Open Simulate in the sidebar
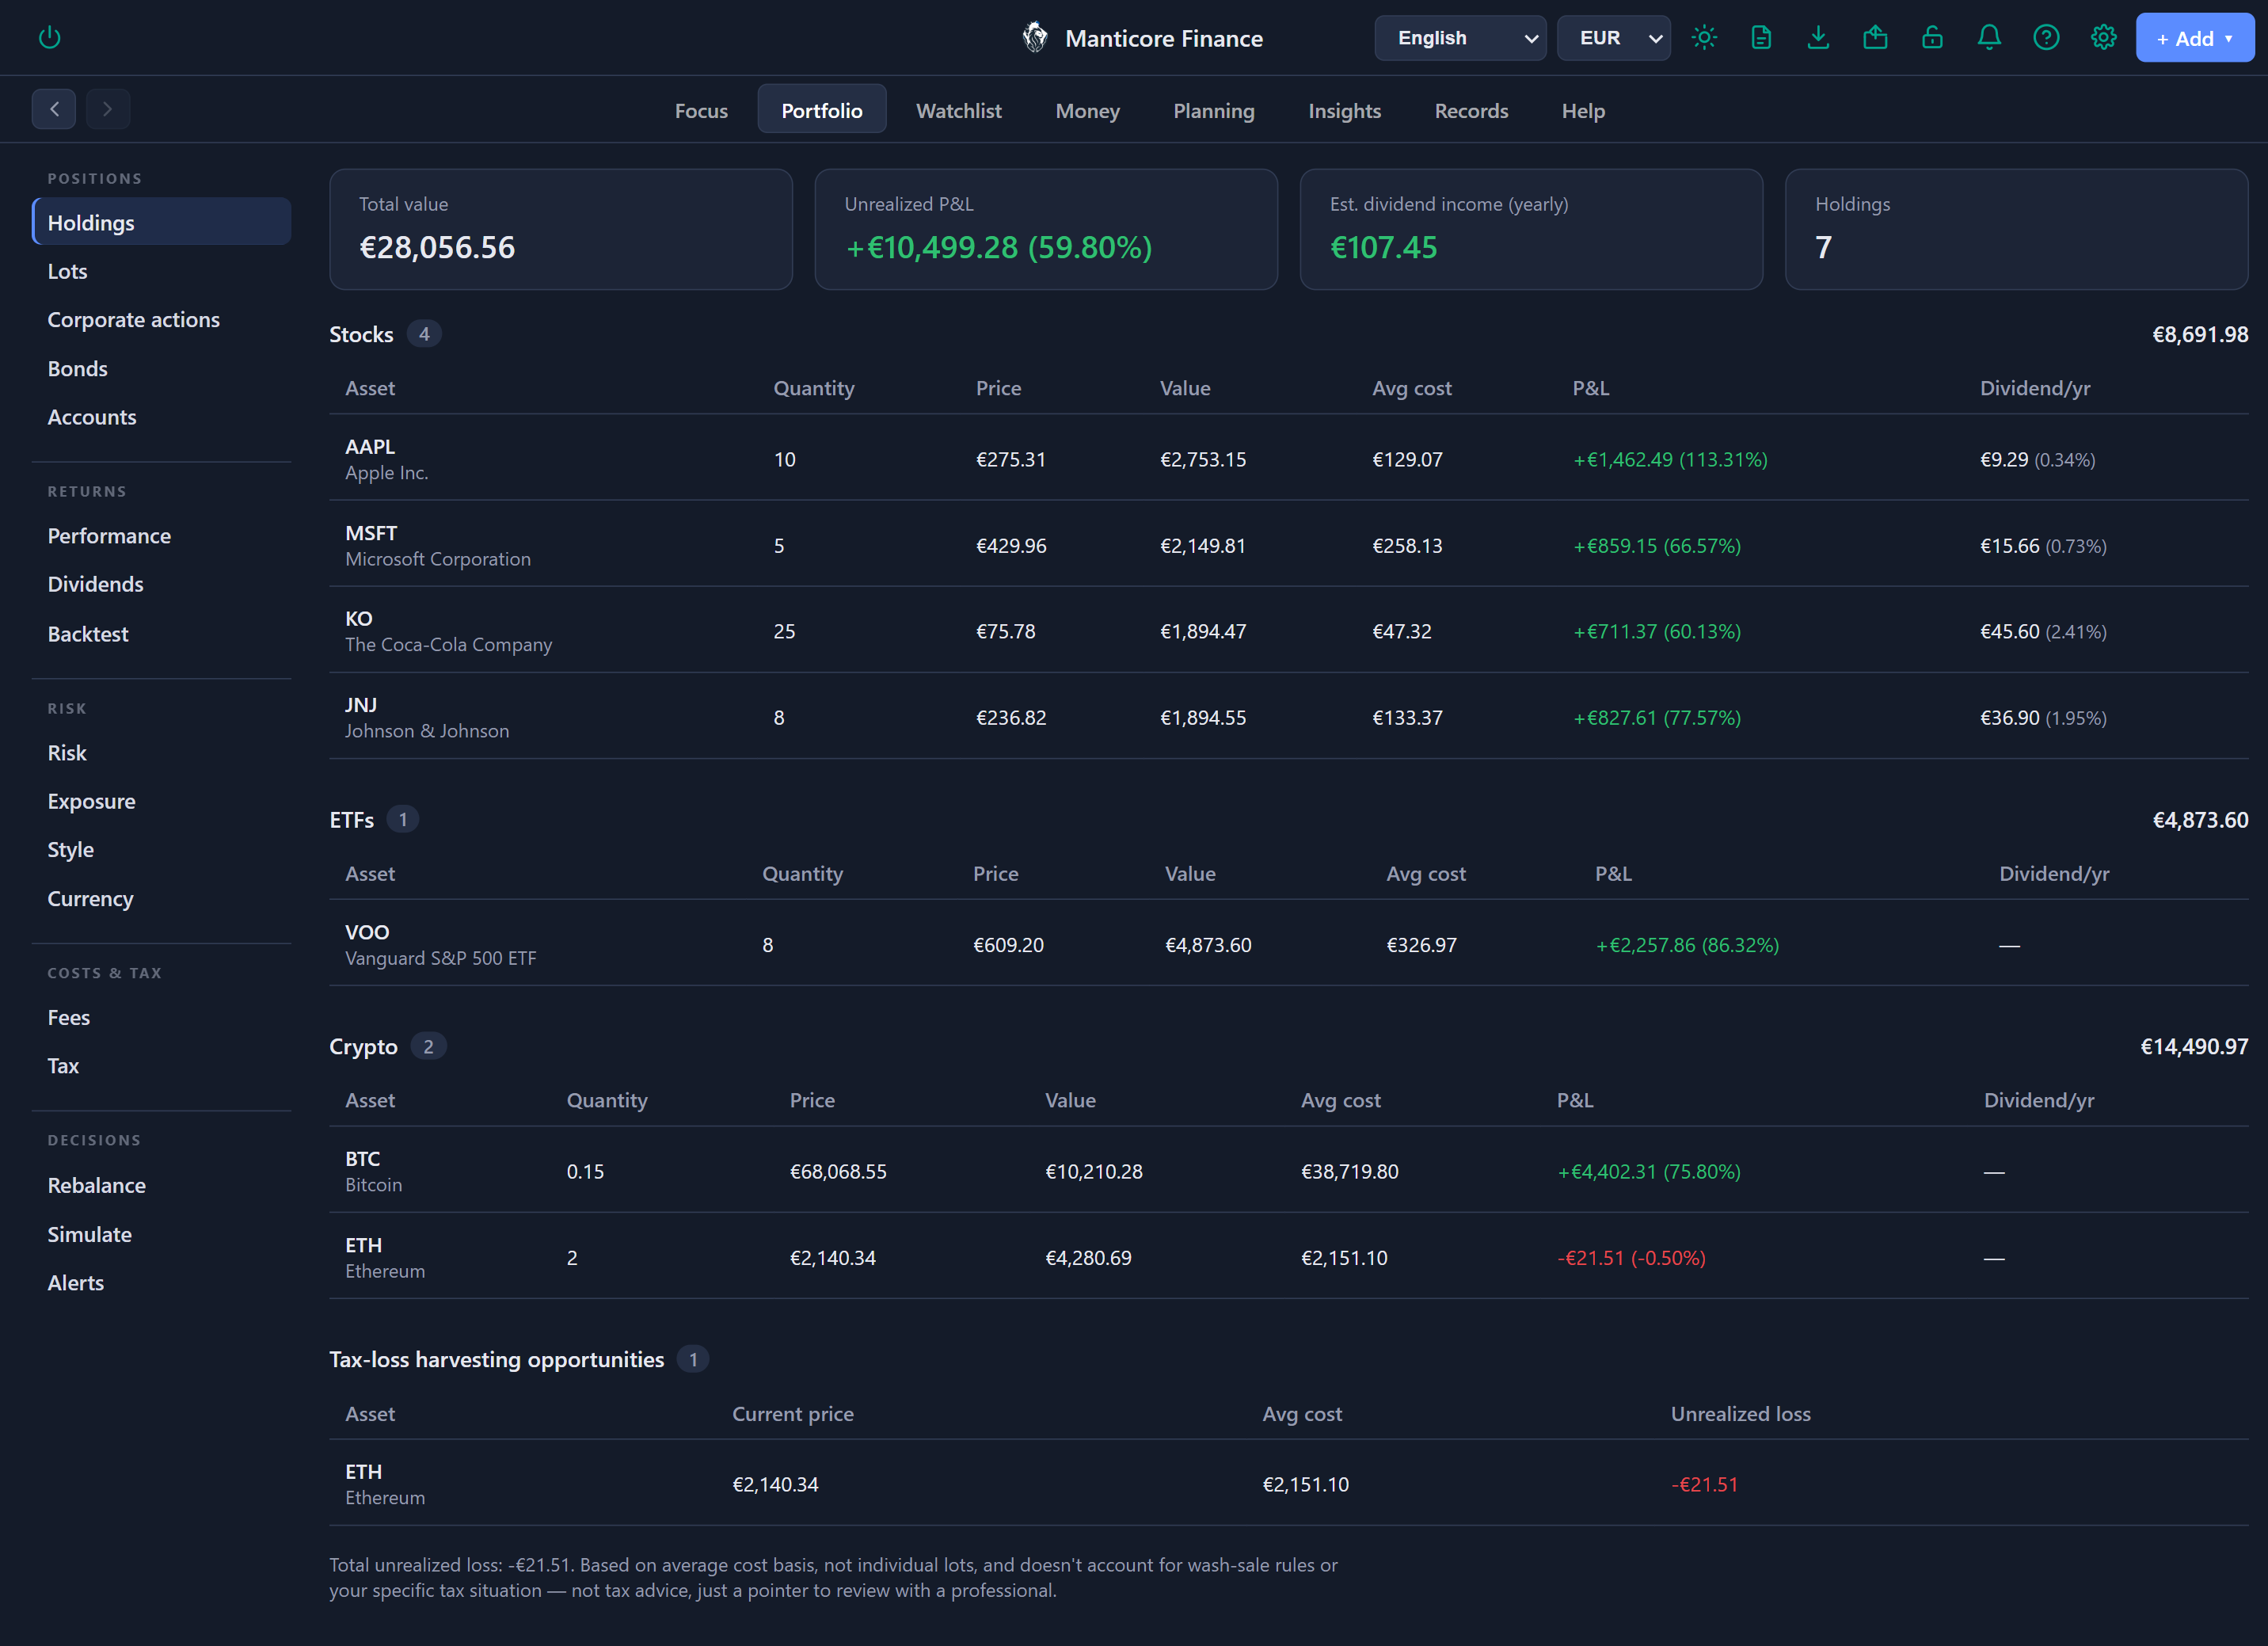This screenshot has width=2268, height=1646. [161, 1234]
